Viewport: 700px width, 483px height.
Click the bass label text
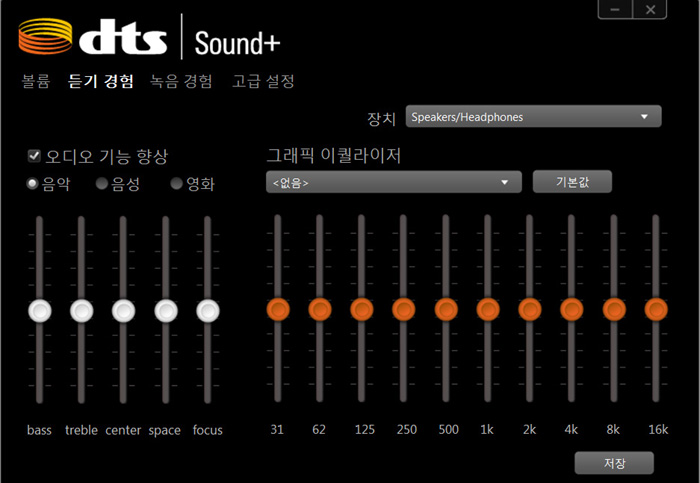(39, 430)
